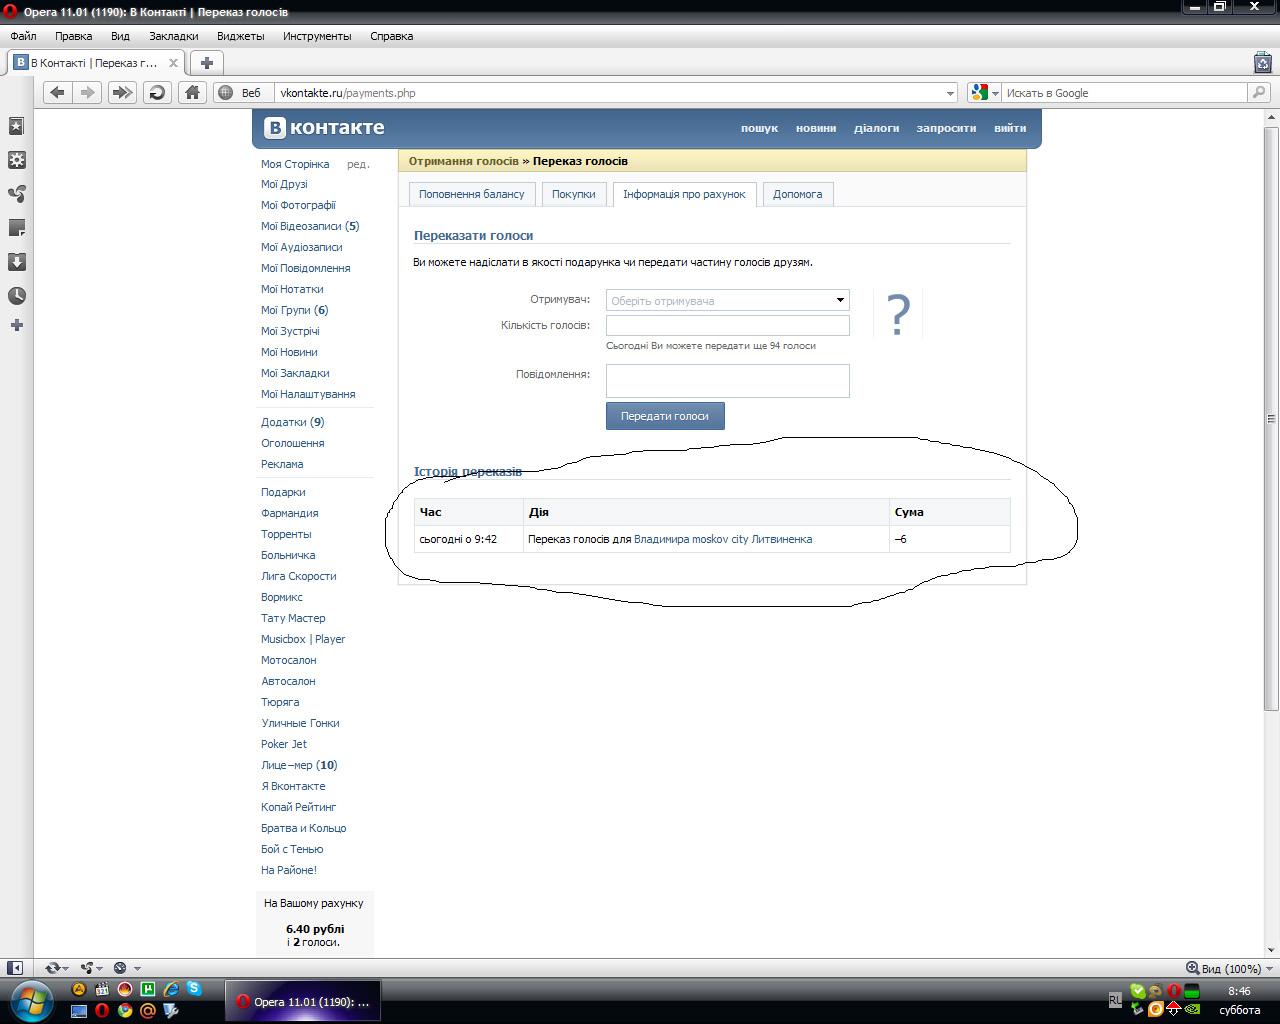Close the В Контакті tab
The image size is (1280, 1024).
coord(173,63)
